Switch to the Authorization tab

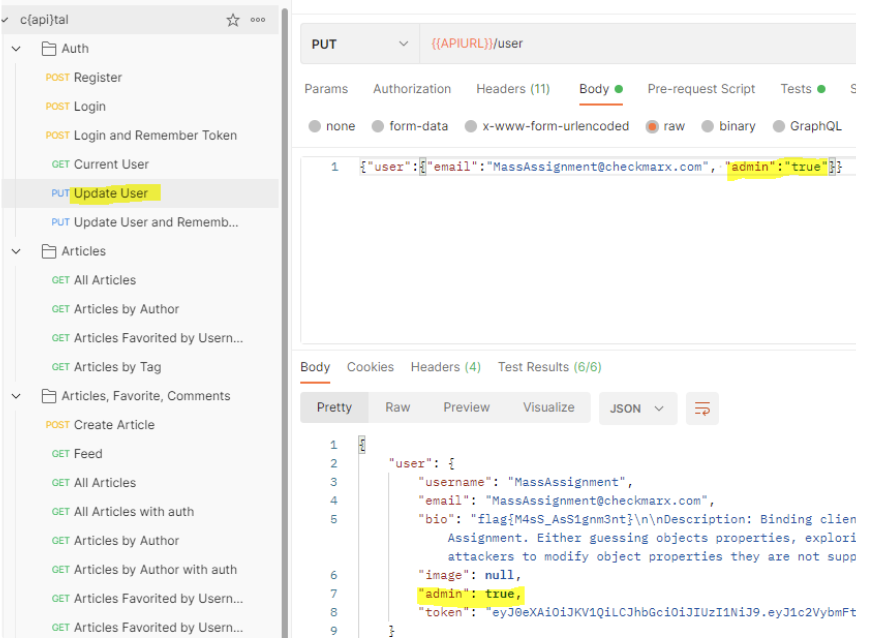pos(412,89)
